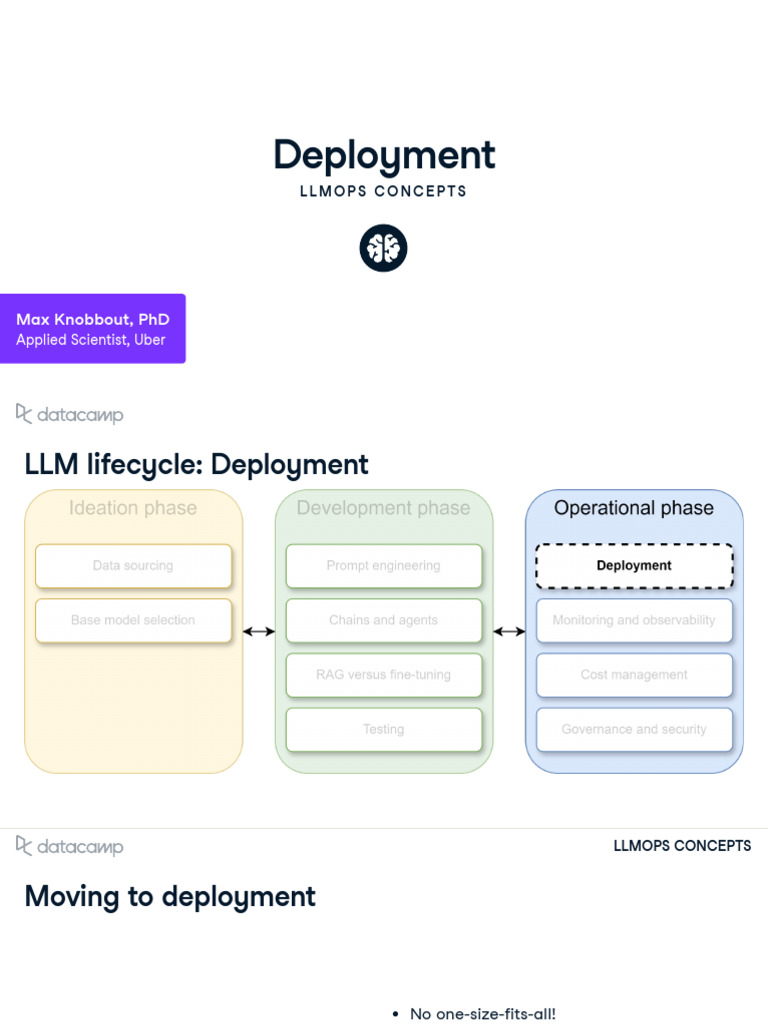Click the DataCamp logo beside LLMOPS CONCEPTS footer
The width and height of the screenshot is (768, 1024).
click(69, 846)
